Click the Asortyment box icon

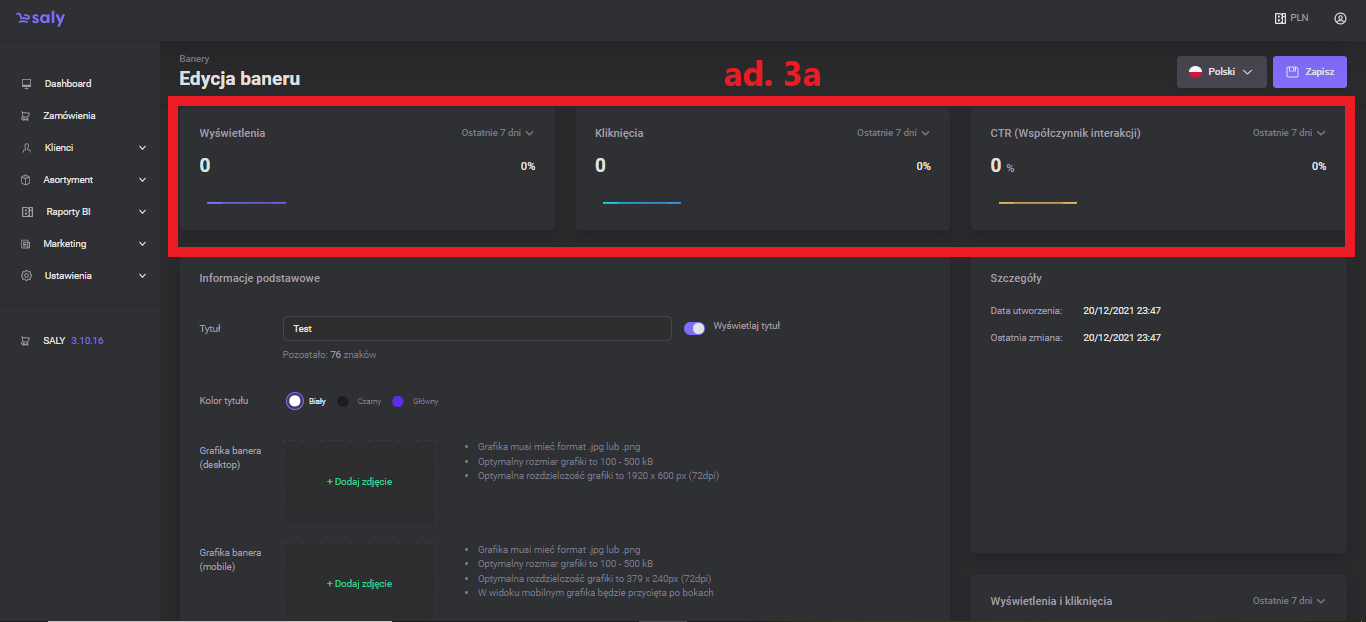tap(26, 180)
